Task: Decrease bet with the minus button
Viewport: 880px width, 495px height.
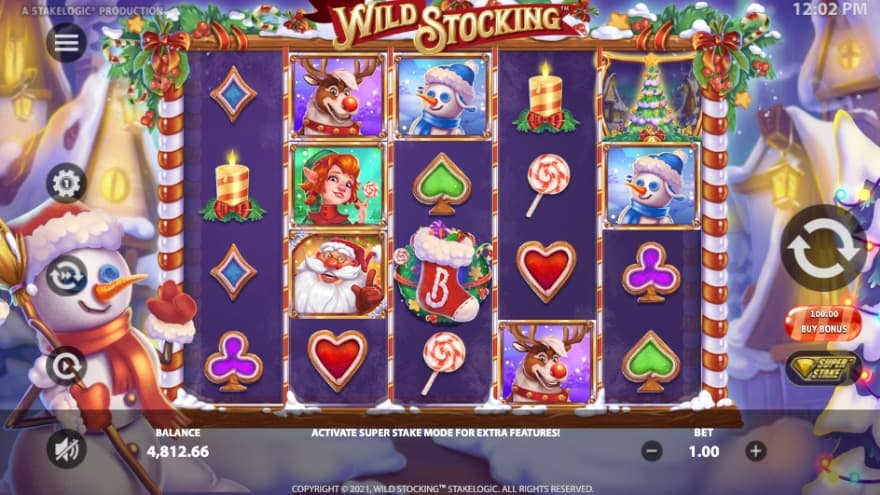Action: [652, 451]
